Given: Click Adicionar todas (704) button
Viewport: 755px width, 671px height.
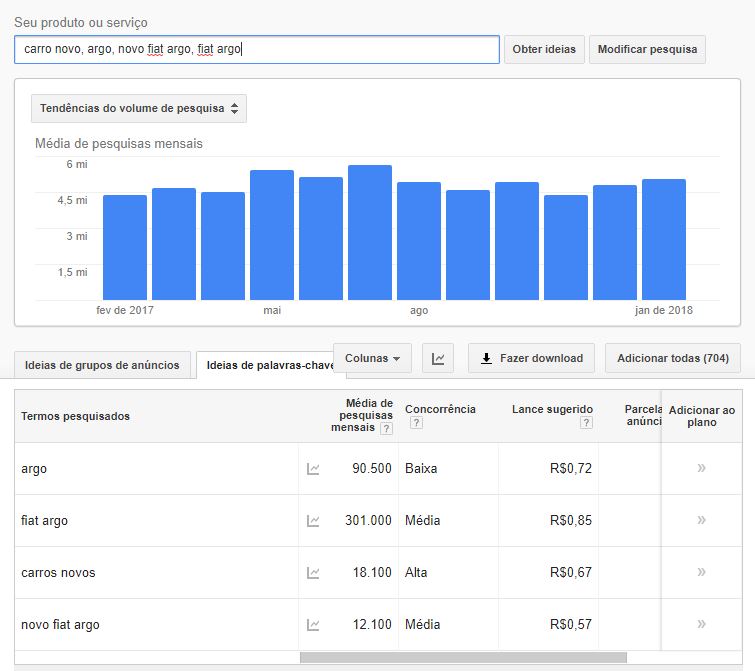Looking at the screenshot, I should pos(673,358).
